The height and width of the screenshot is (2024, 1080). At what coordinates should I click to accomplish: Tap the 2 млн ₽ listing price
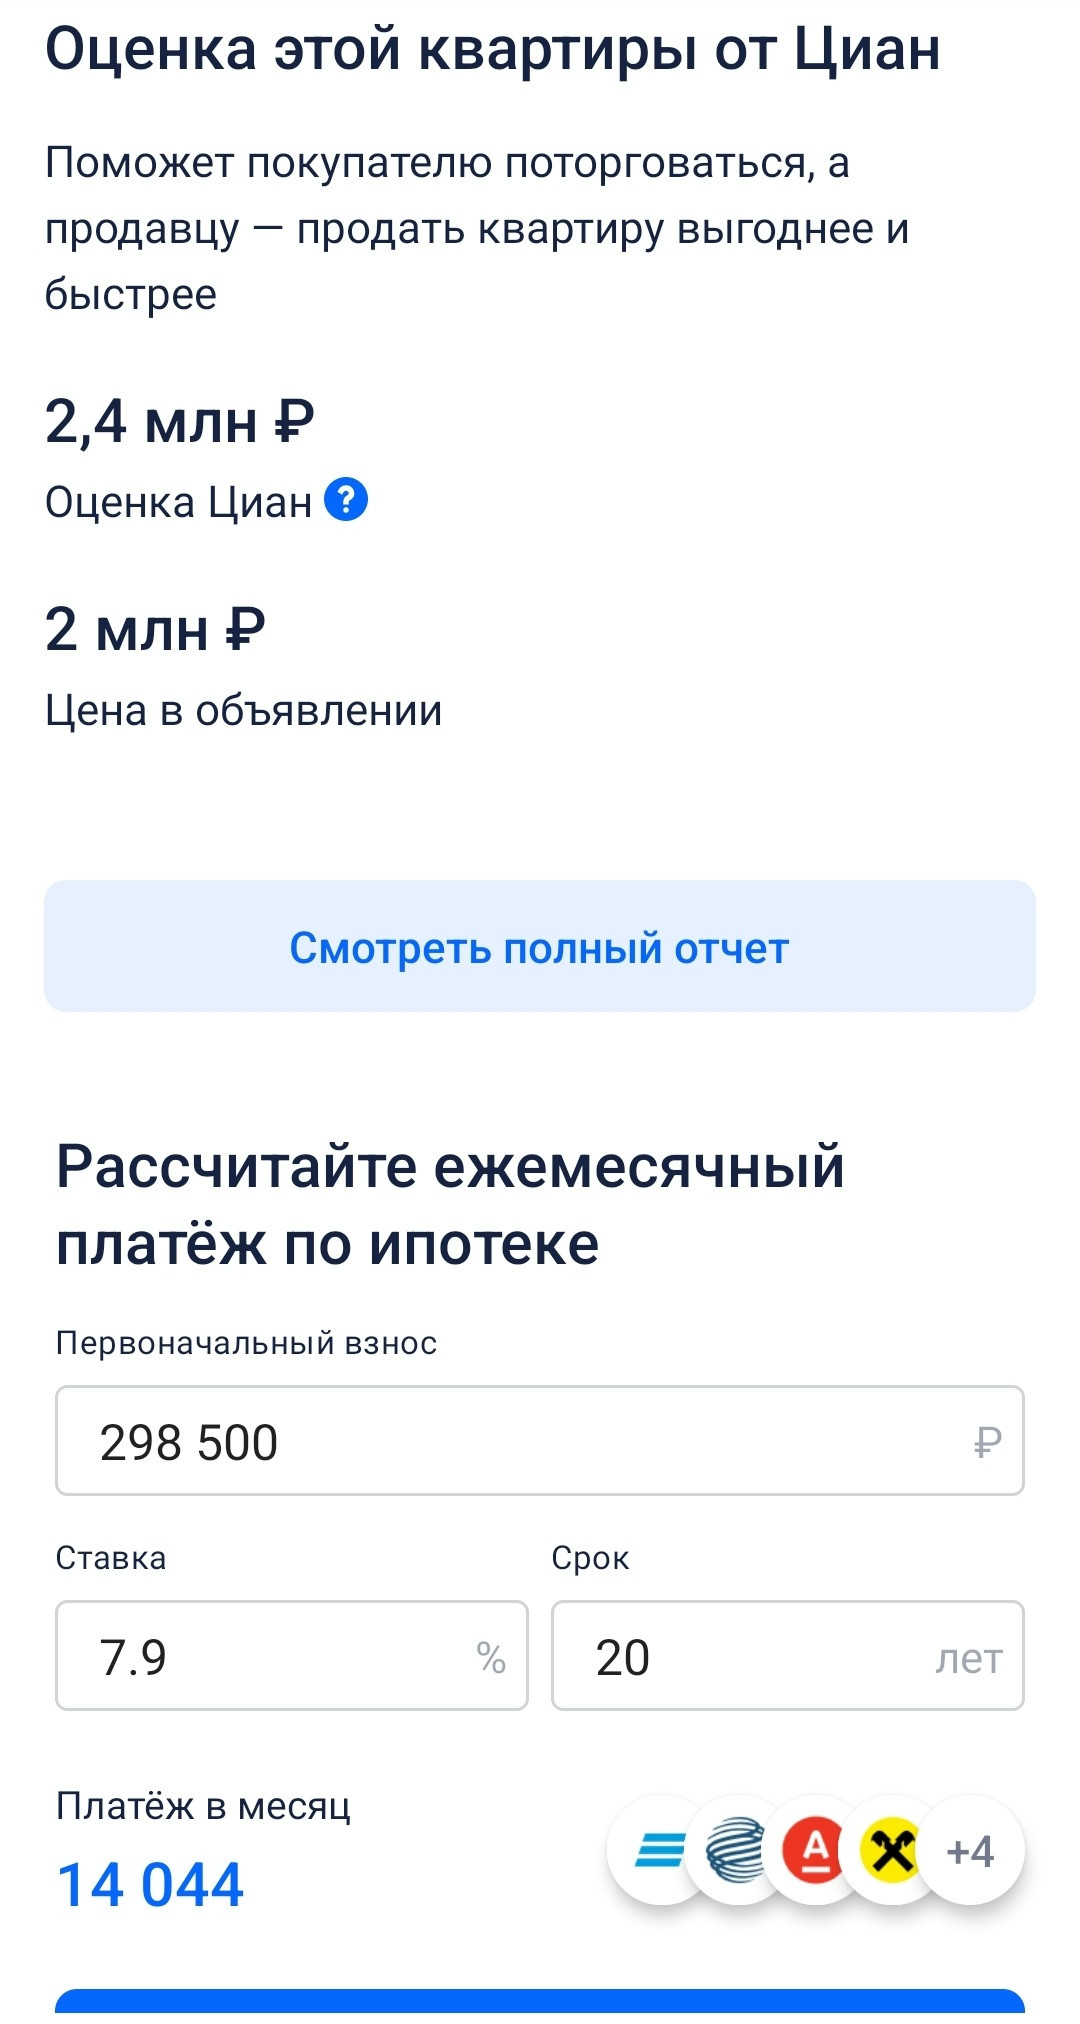(155, 630)
